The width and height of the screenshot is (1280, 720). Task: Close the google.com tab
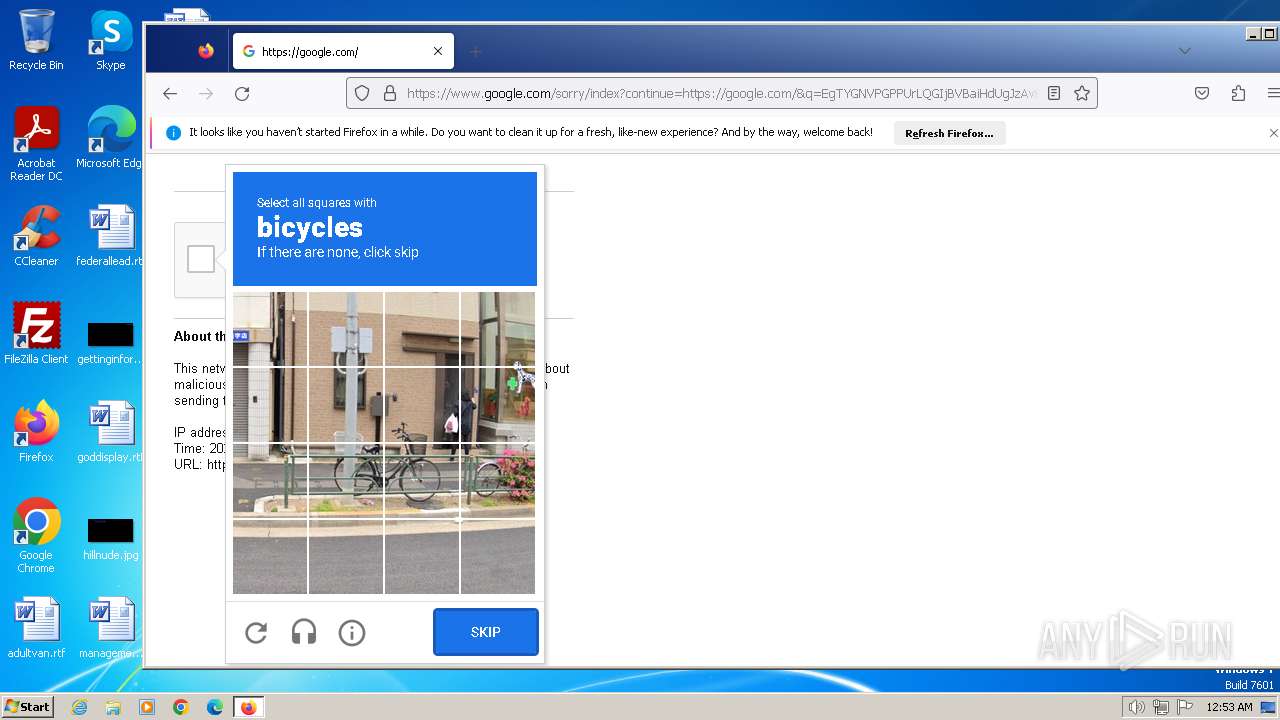[438, 51]
